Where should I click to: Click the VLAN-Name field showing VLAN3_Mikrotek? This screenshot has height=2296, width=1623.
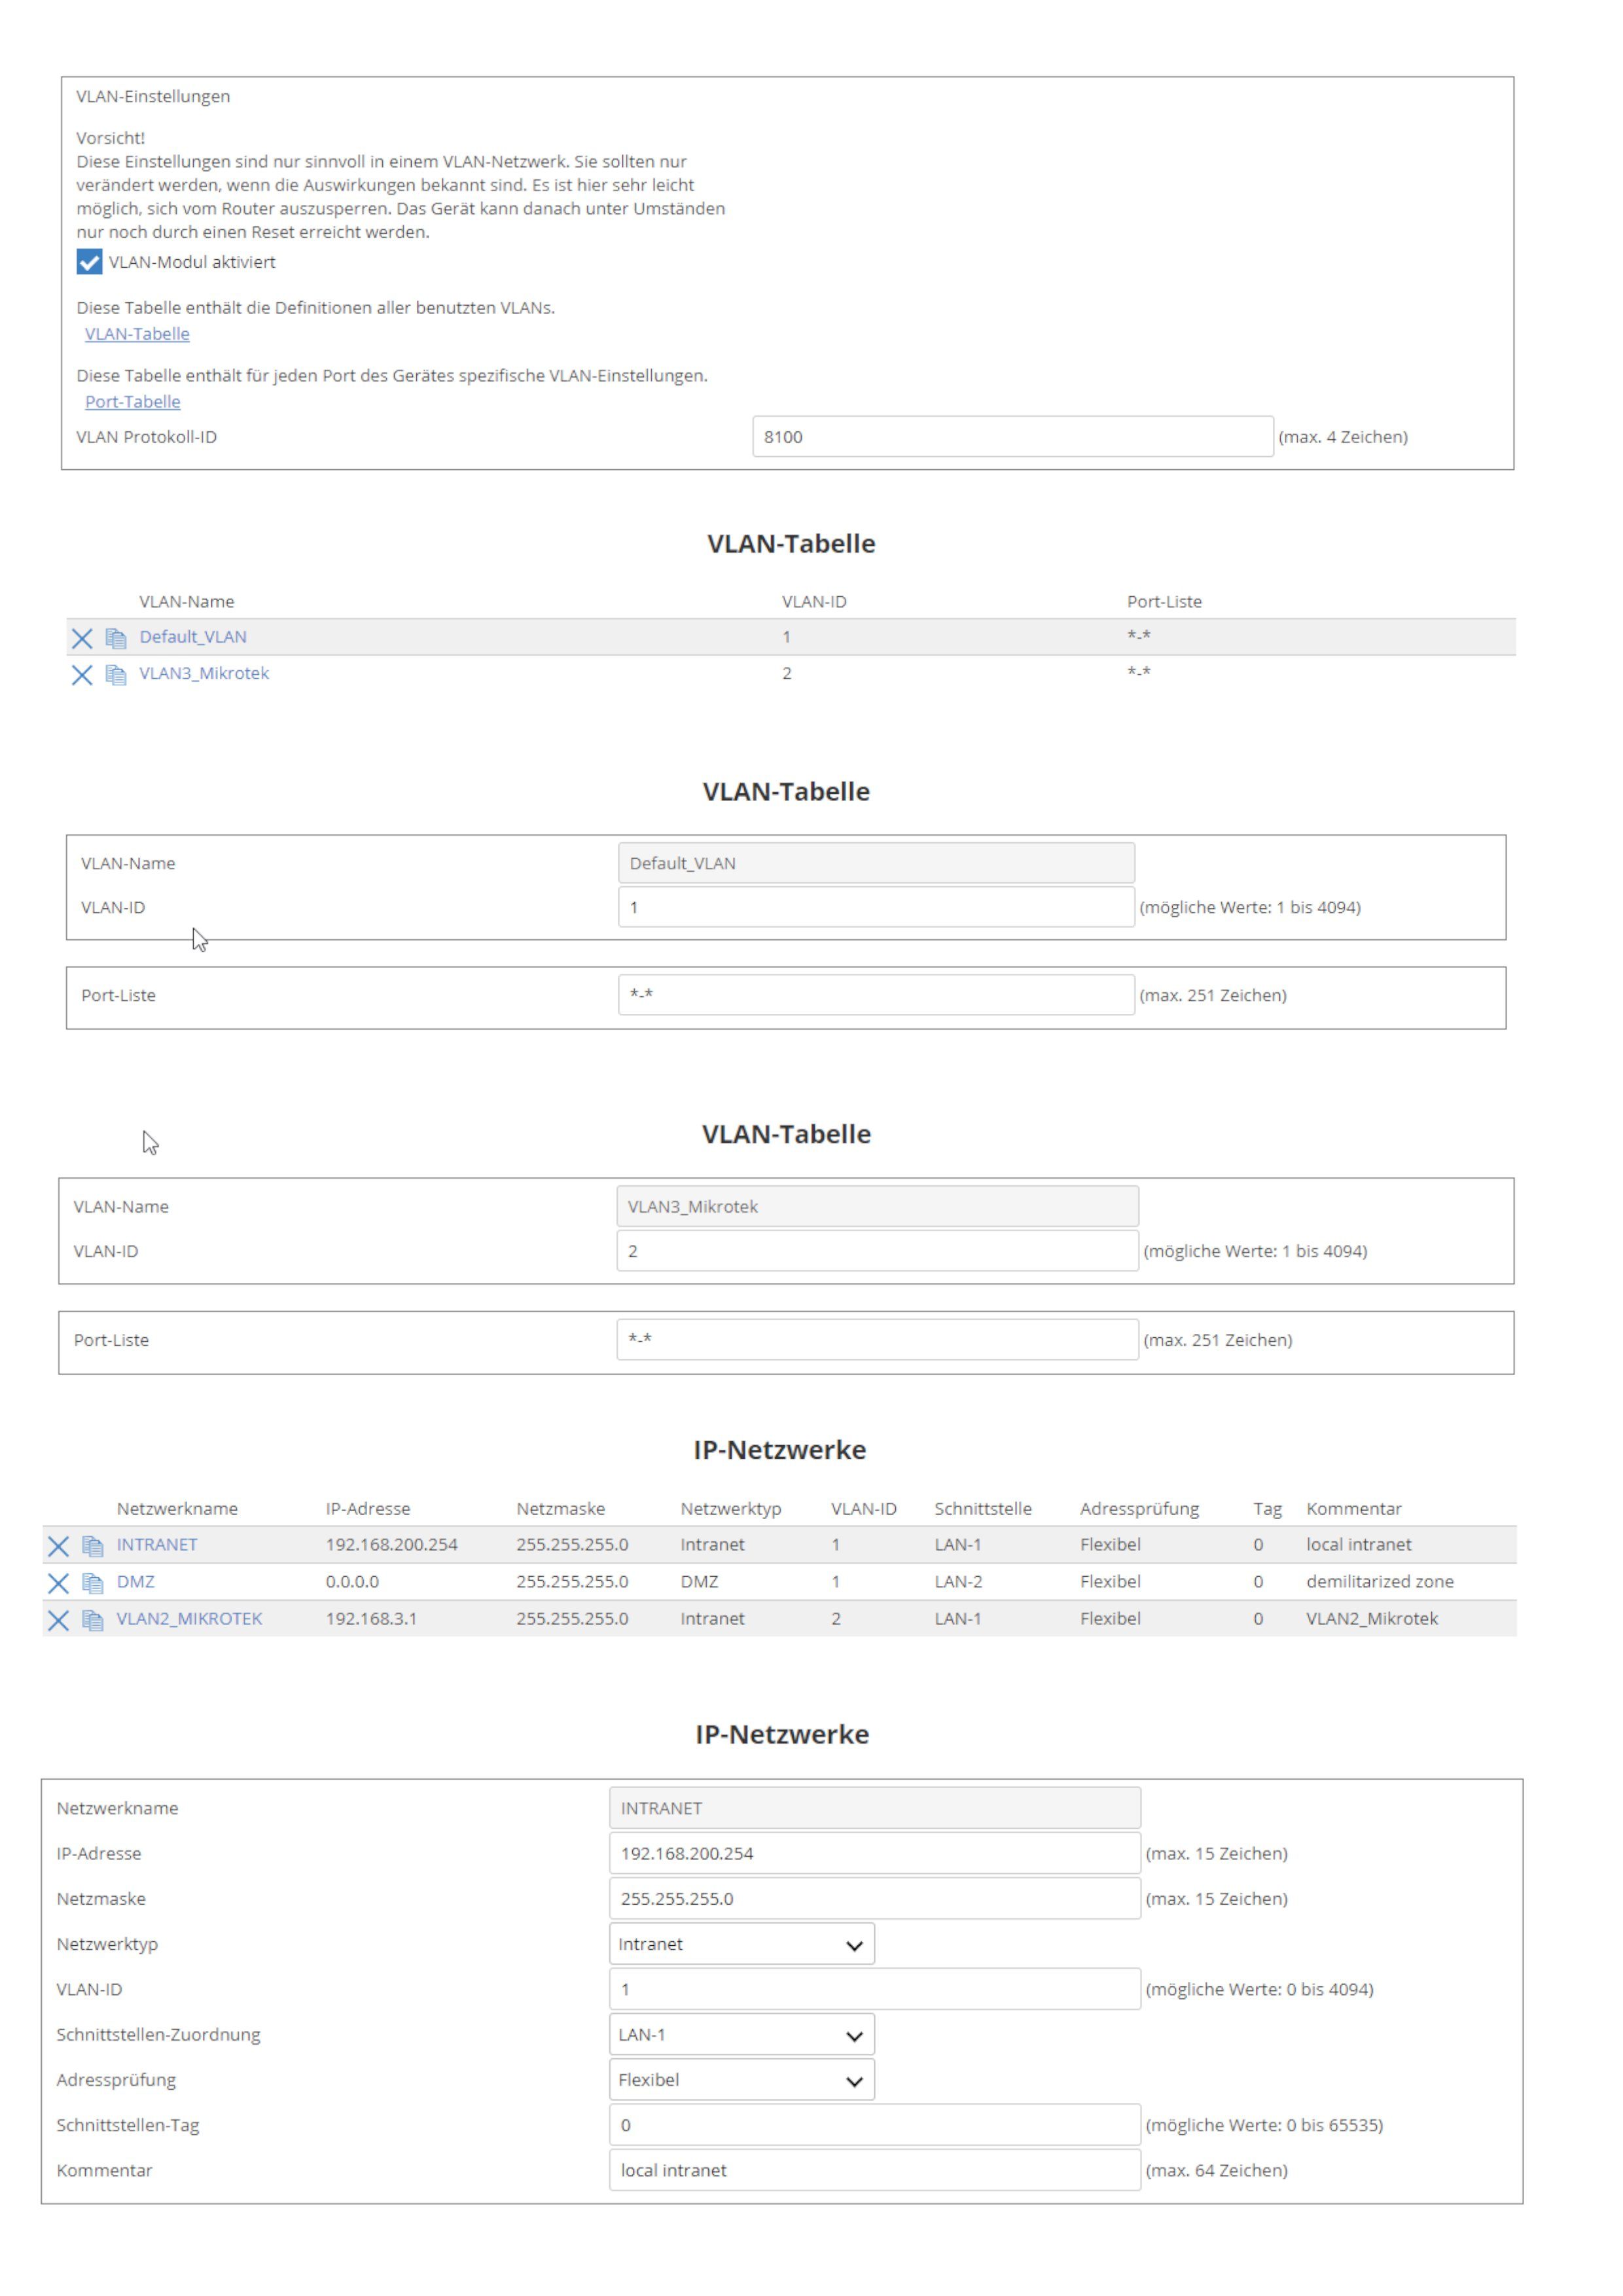877,1206
